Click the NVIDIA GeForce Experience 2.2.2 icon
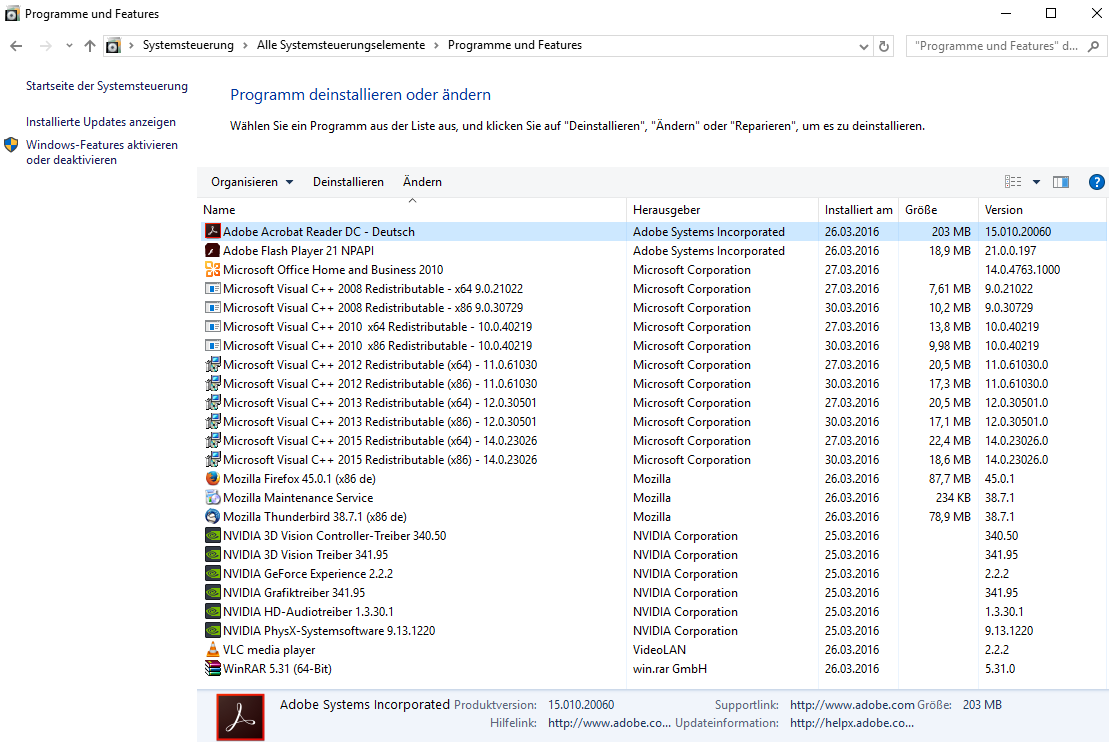 pos(212,574)
